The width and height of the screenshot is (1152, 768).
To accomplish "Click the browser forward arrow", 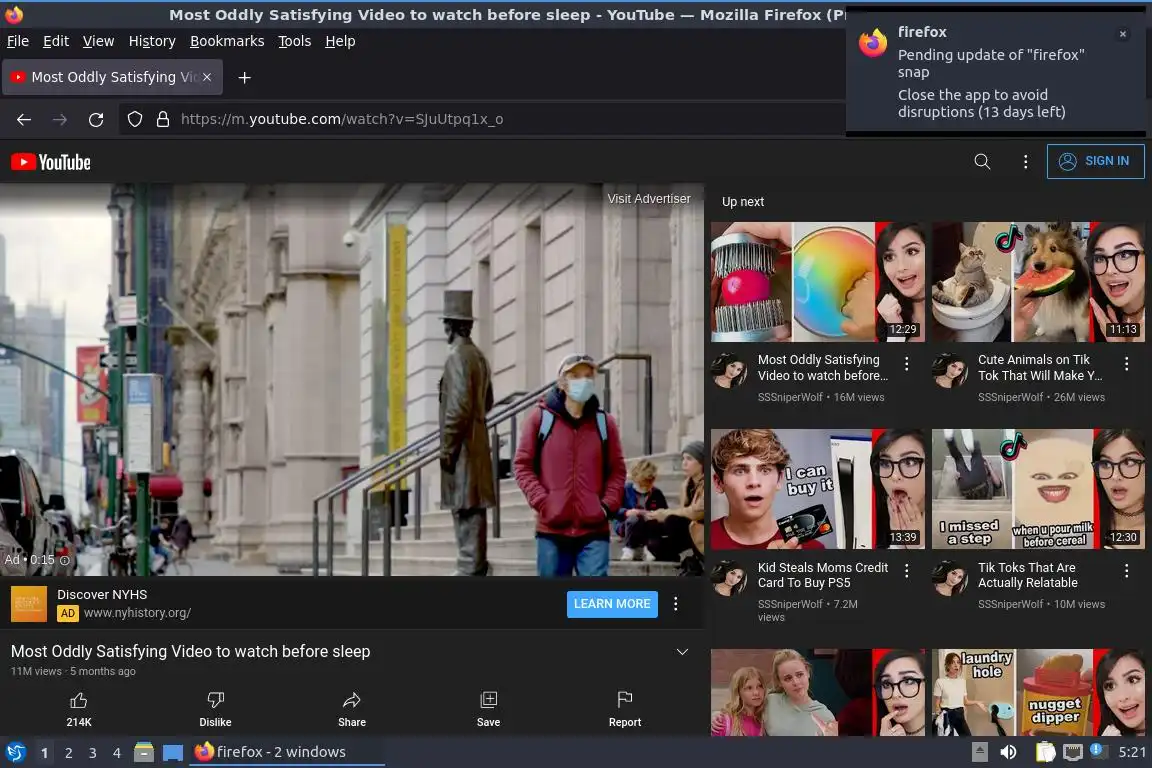I will coord(60,119).
